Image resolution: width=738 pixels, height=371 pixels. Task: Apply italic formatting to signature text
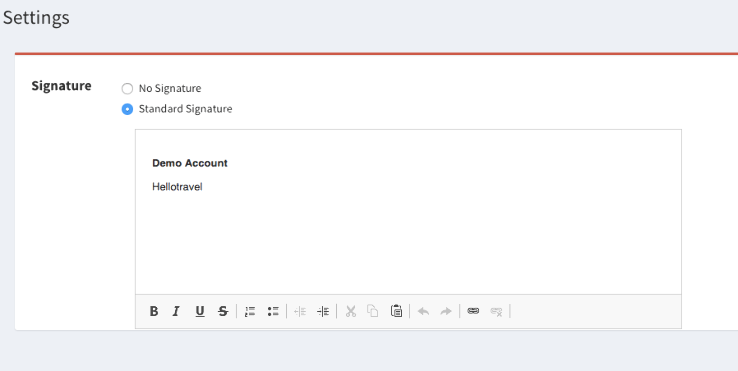[x=176, y=311]
